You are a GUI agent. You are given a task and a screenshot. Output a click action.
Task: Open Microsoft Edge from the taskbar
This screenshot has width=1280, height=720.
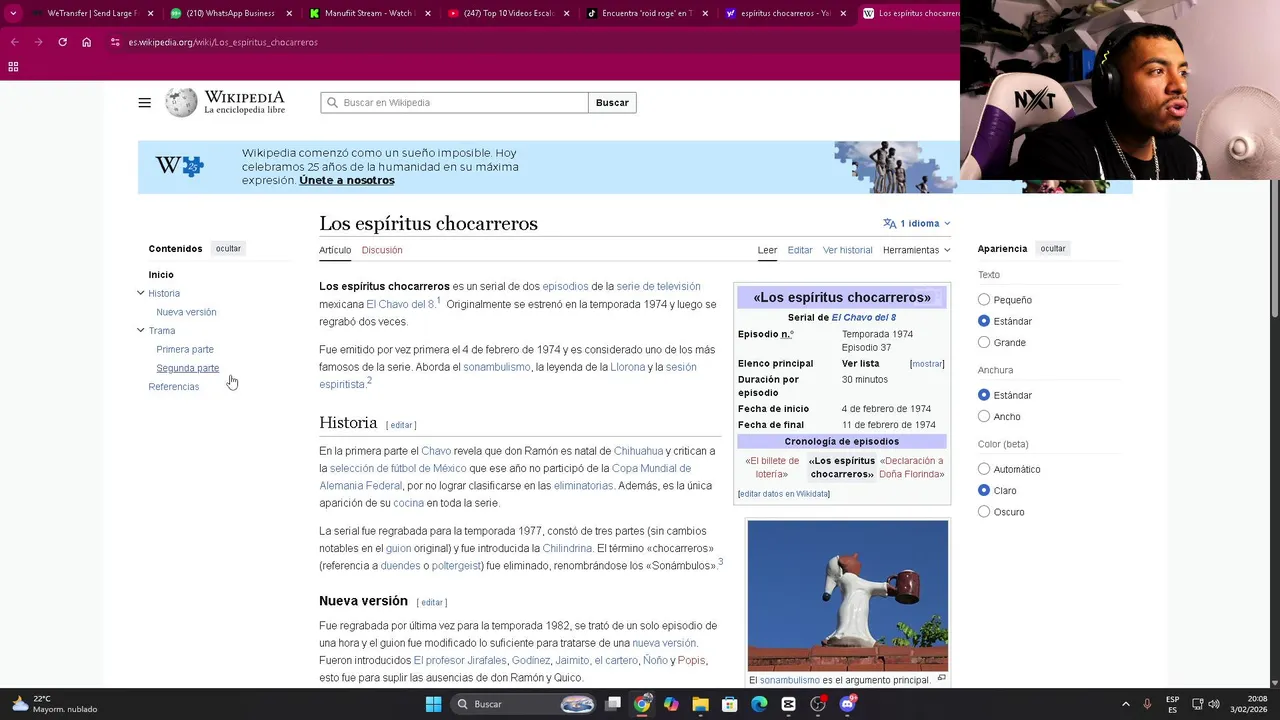(x=759, y=704)
